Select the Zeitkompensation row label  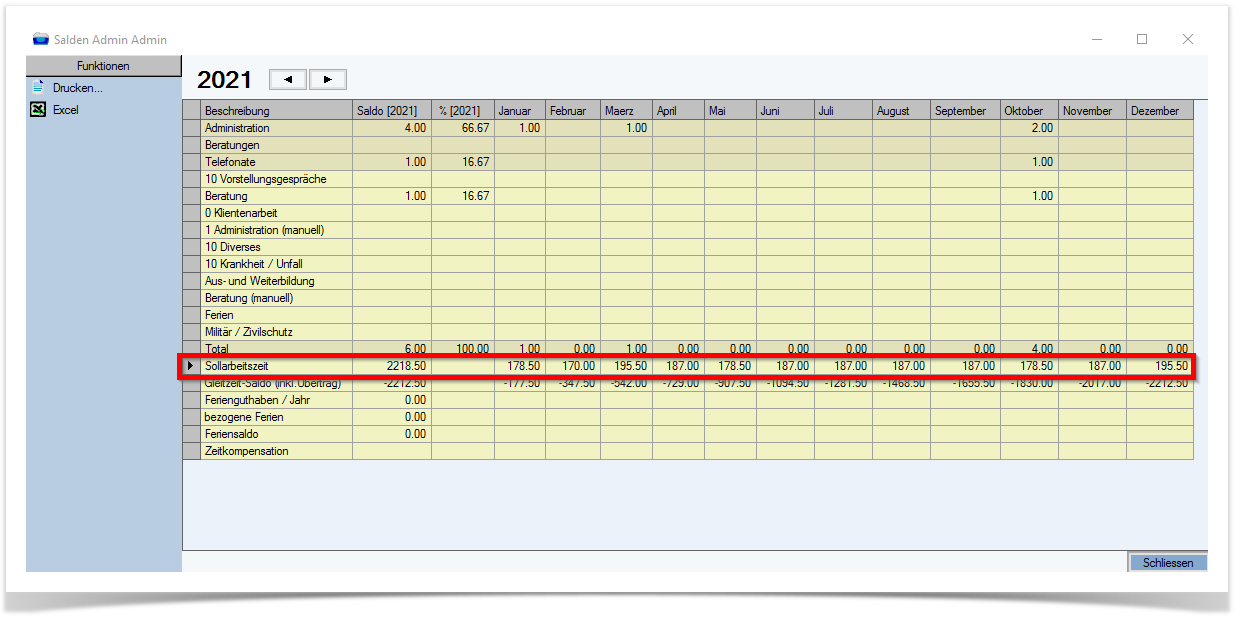[246, 451]
